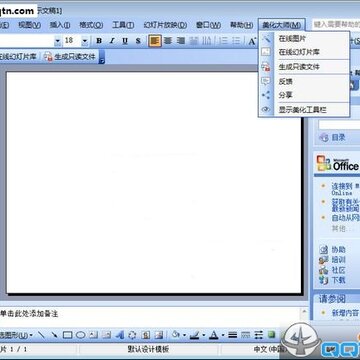Select the Rectangle drawing tool
This screenshot has width=360, height=360.
68,335
